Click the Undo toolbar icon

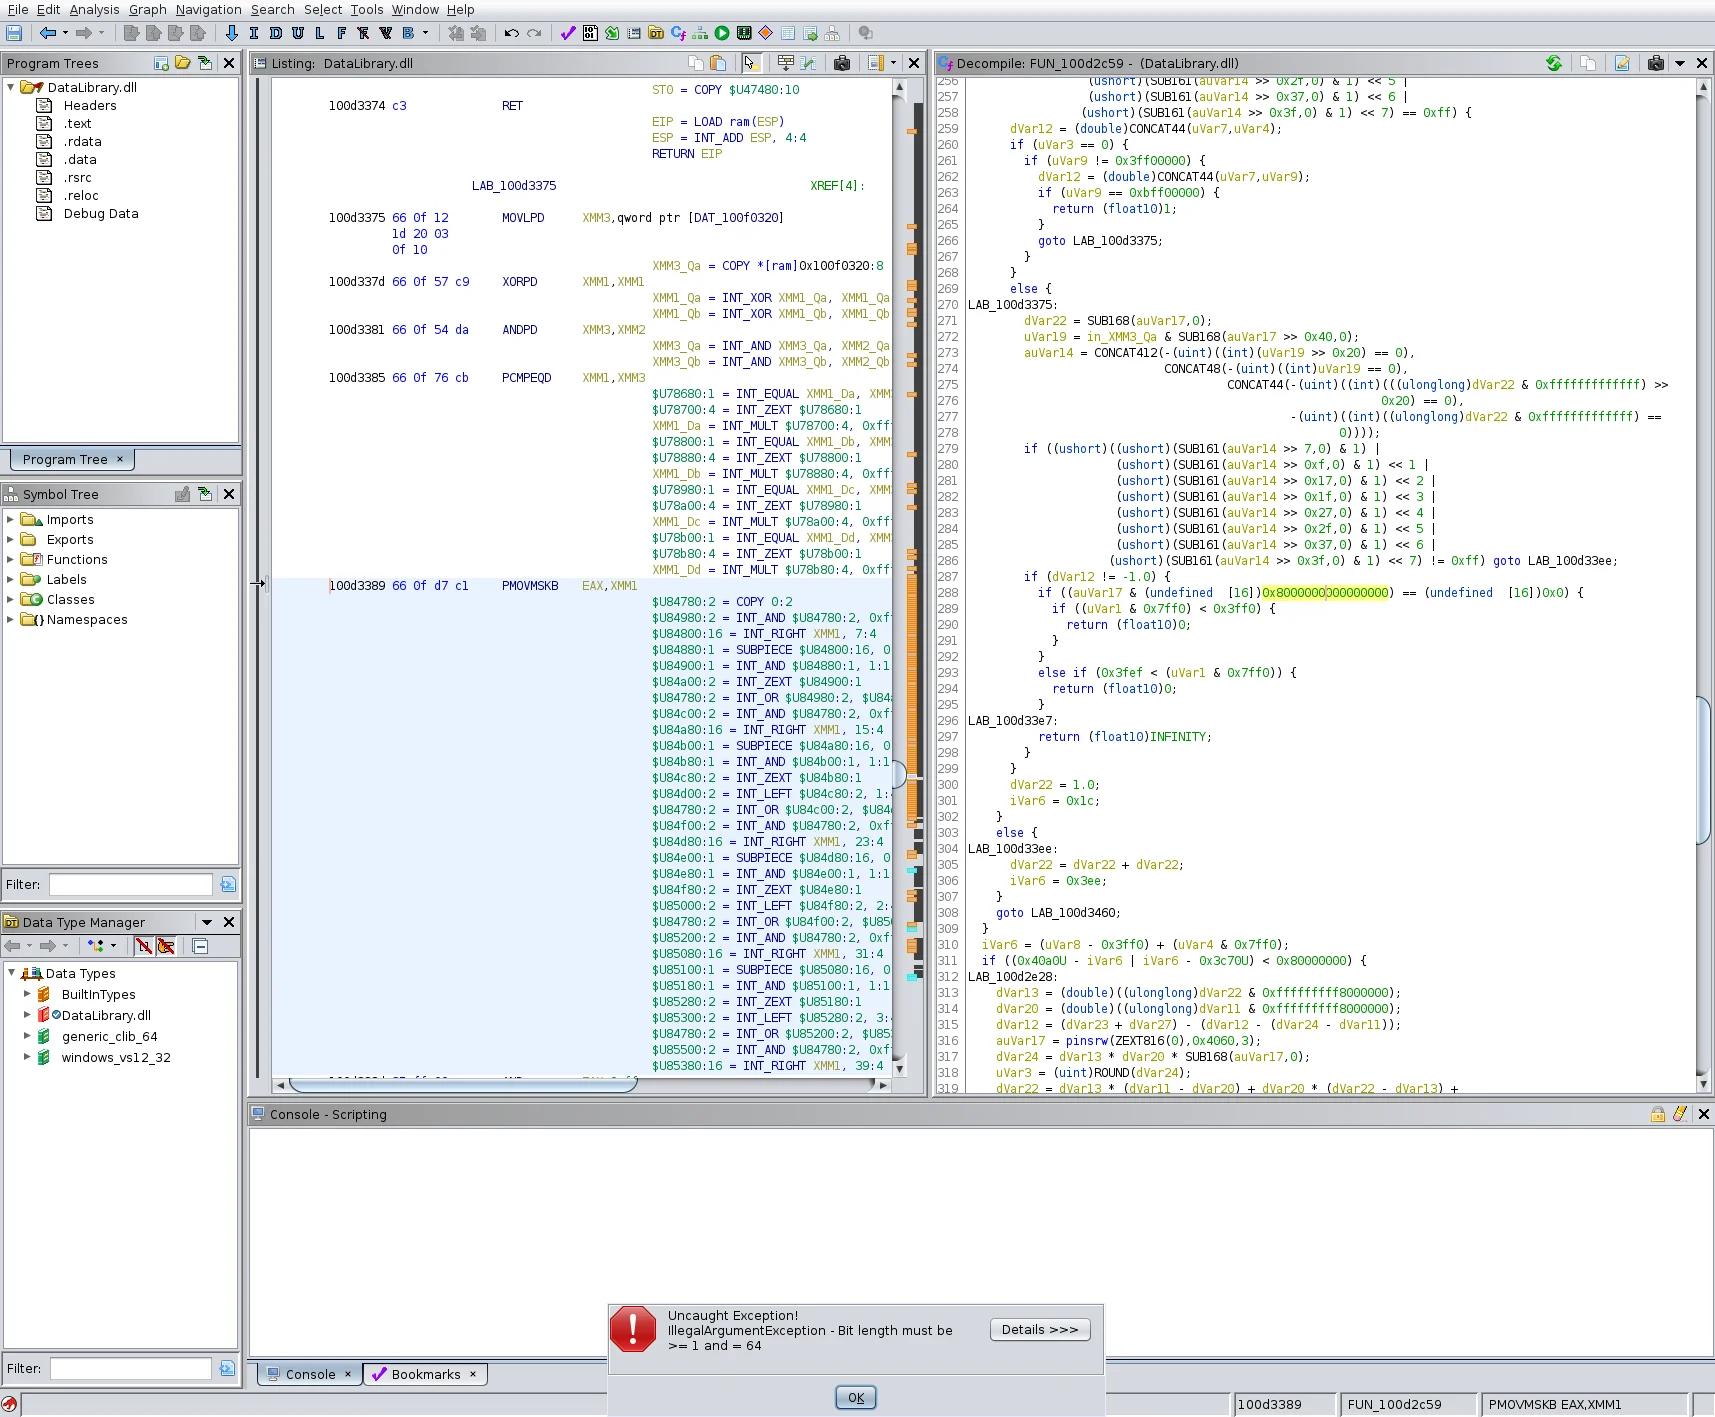[512, 33]
